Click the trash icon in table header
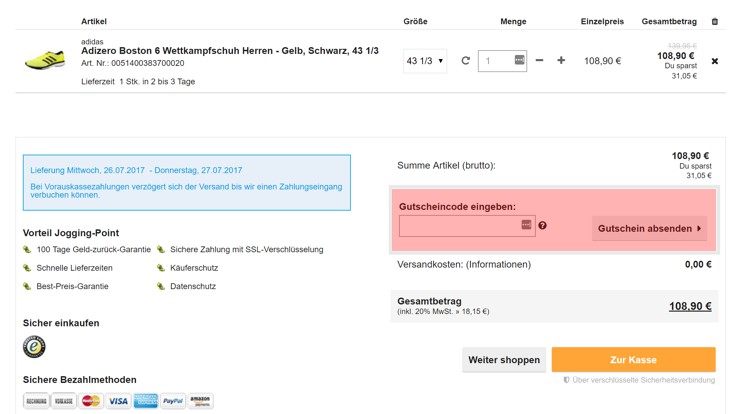 tap(715, 21)
